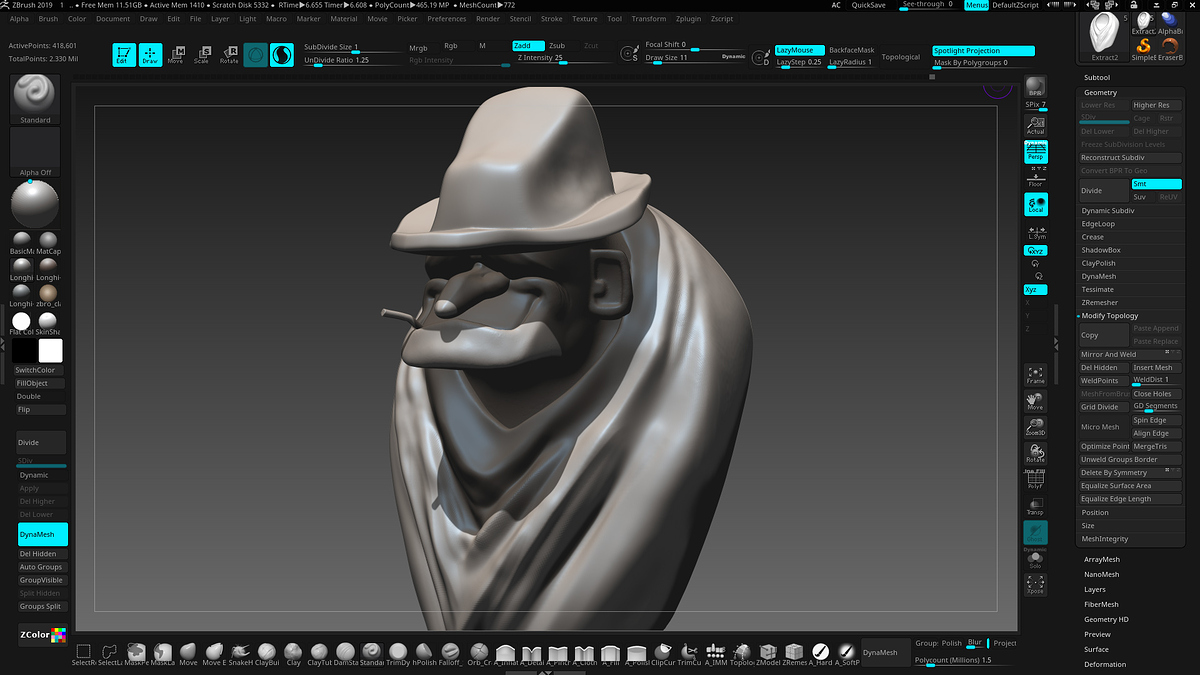Pick the TrimDynamic brush

[x=398, y=655]
